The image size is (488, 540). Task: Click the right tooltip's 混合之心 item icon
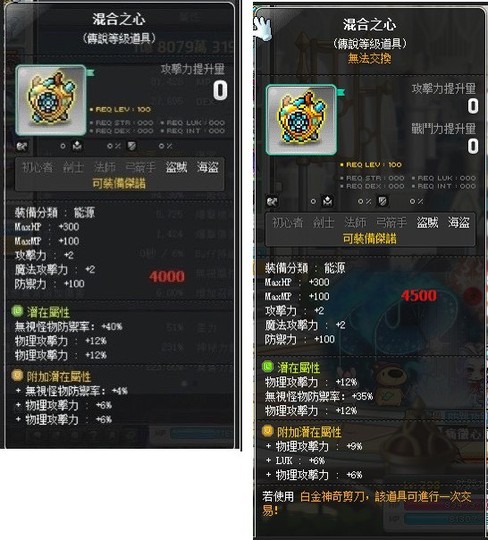click(301, 120)
